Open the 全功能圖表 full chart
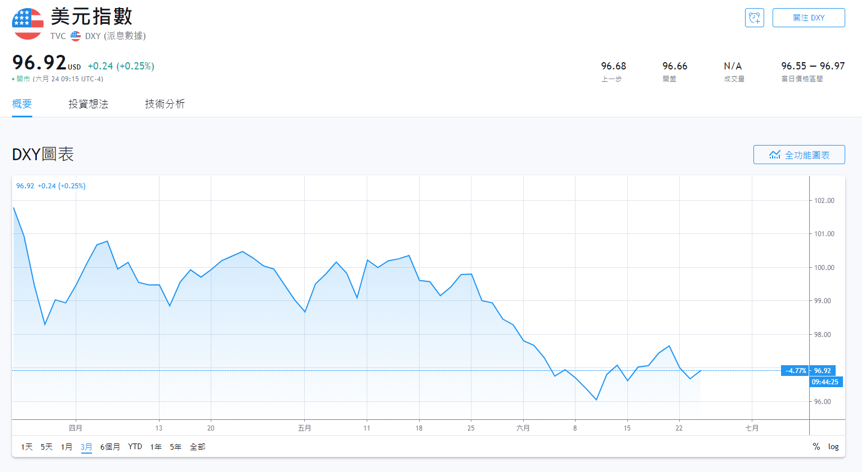Image resolution: width=862 pixels, height=472 pixels. pos(799,155)
